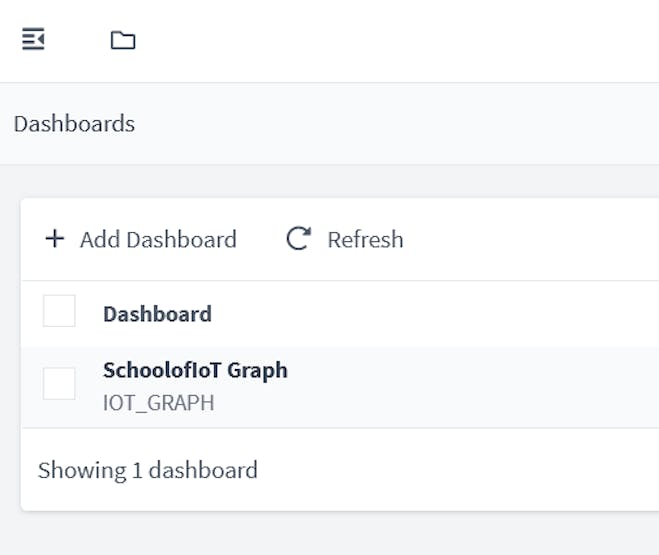Screen dimensions: 659x555
Task: Open the SchoolofIoT Graph dashboard
Action: (195, 370)
